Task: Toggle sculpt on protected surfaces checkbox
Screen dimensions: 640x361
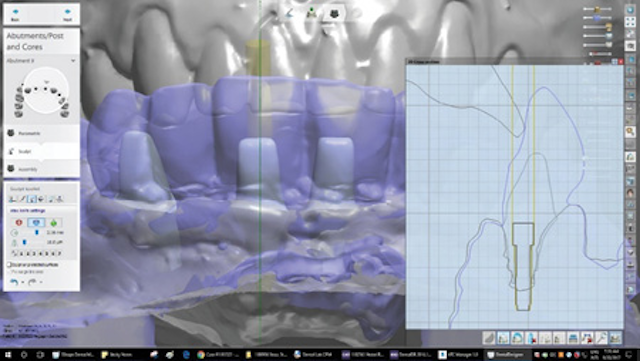Action: pos(9,265)
